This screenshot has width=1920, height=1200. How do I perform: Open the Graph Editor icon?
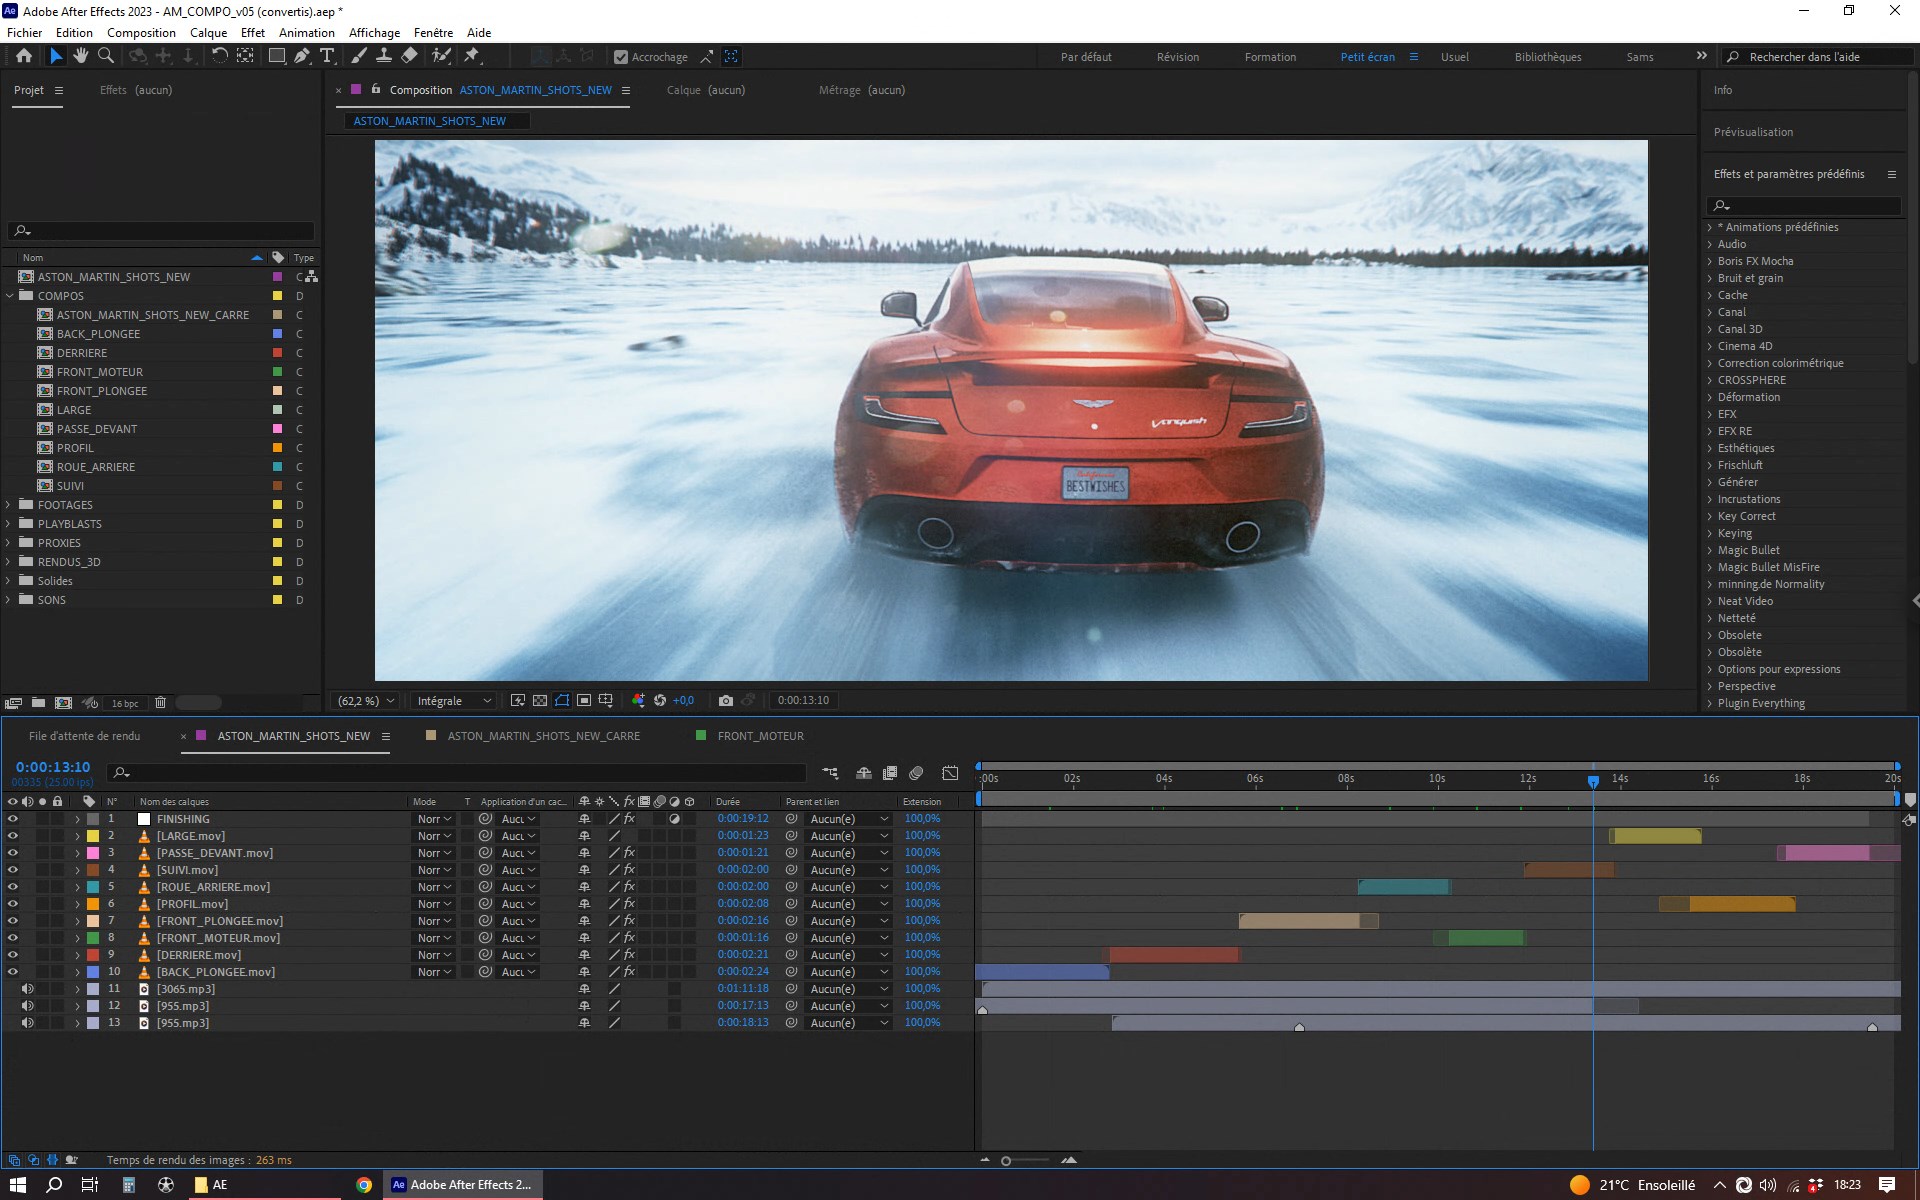(950, 773)
